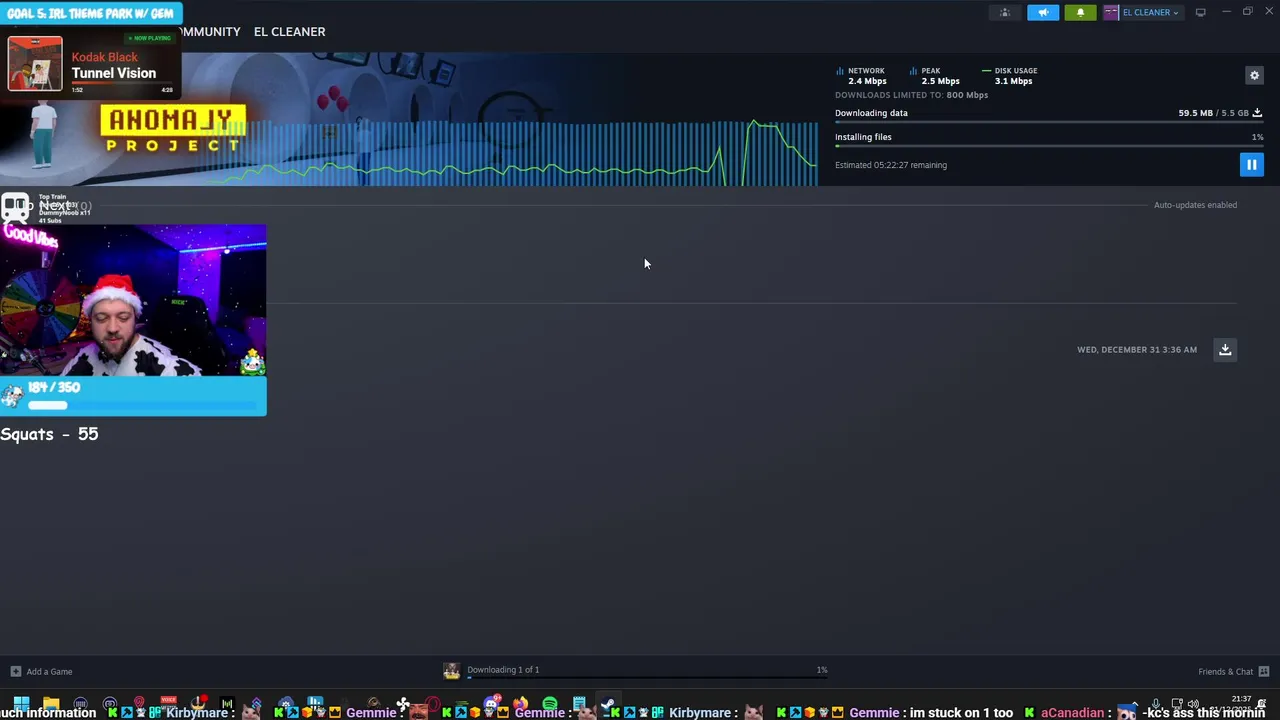Click the 'Auto-updates enabled' label
This screenshot has height=720, width=1280.
click(x=1195, y=205)
